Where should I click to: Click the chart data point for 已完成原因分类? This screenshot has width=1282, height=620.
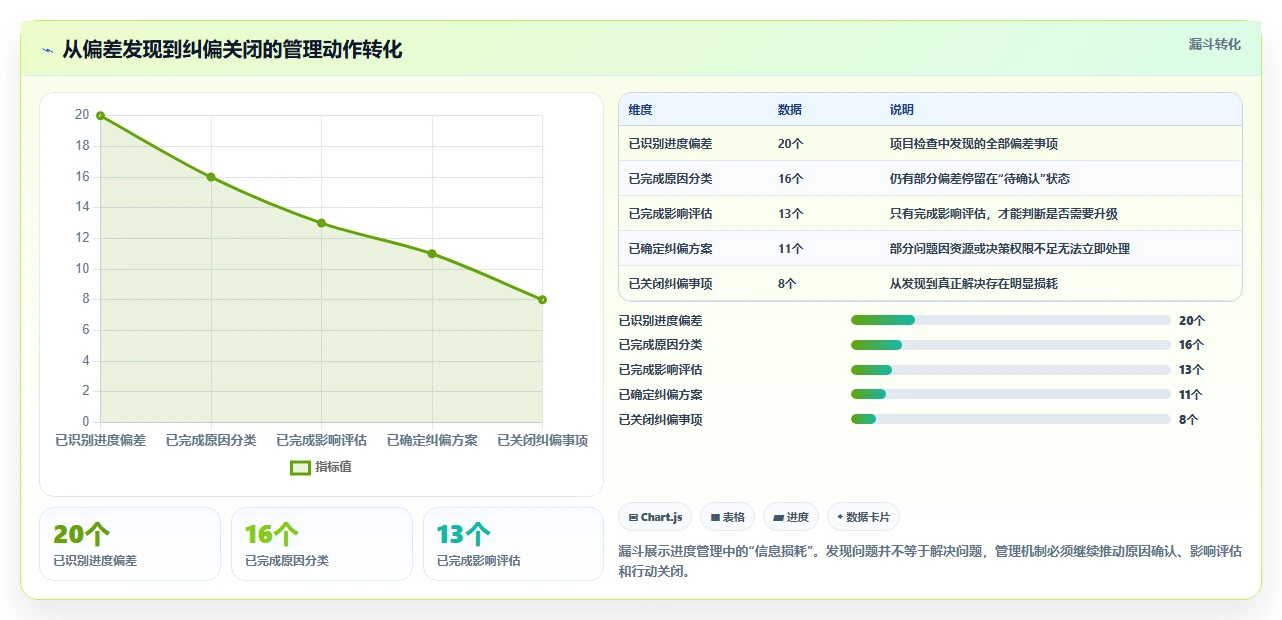pyautogui.click(x=211, y=177)
